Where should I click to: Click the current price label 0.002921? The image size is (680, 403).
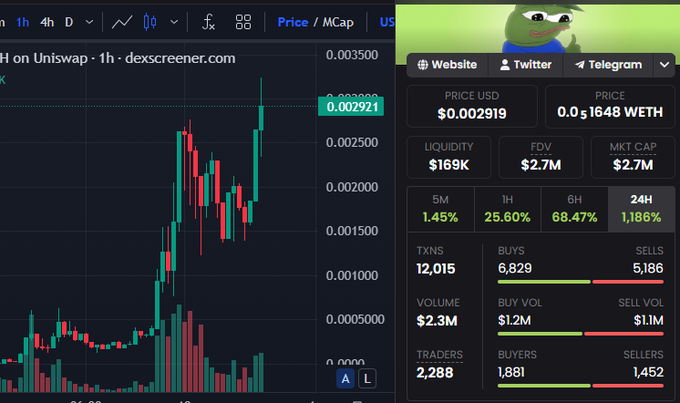[351, 107]
